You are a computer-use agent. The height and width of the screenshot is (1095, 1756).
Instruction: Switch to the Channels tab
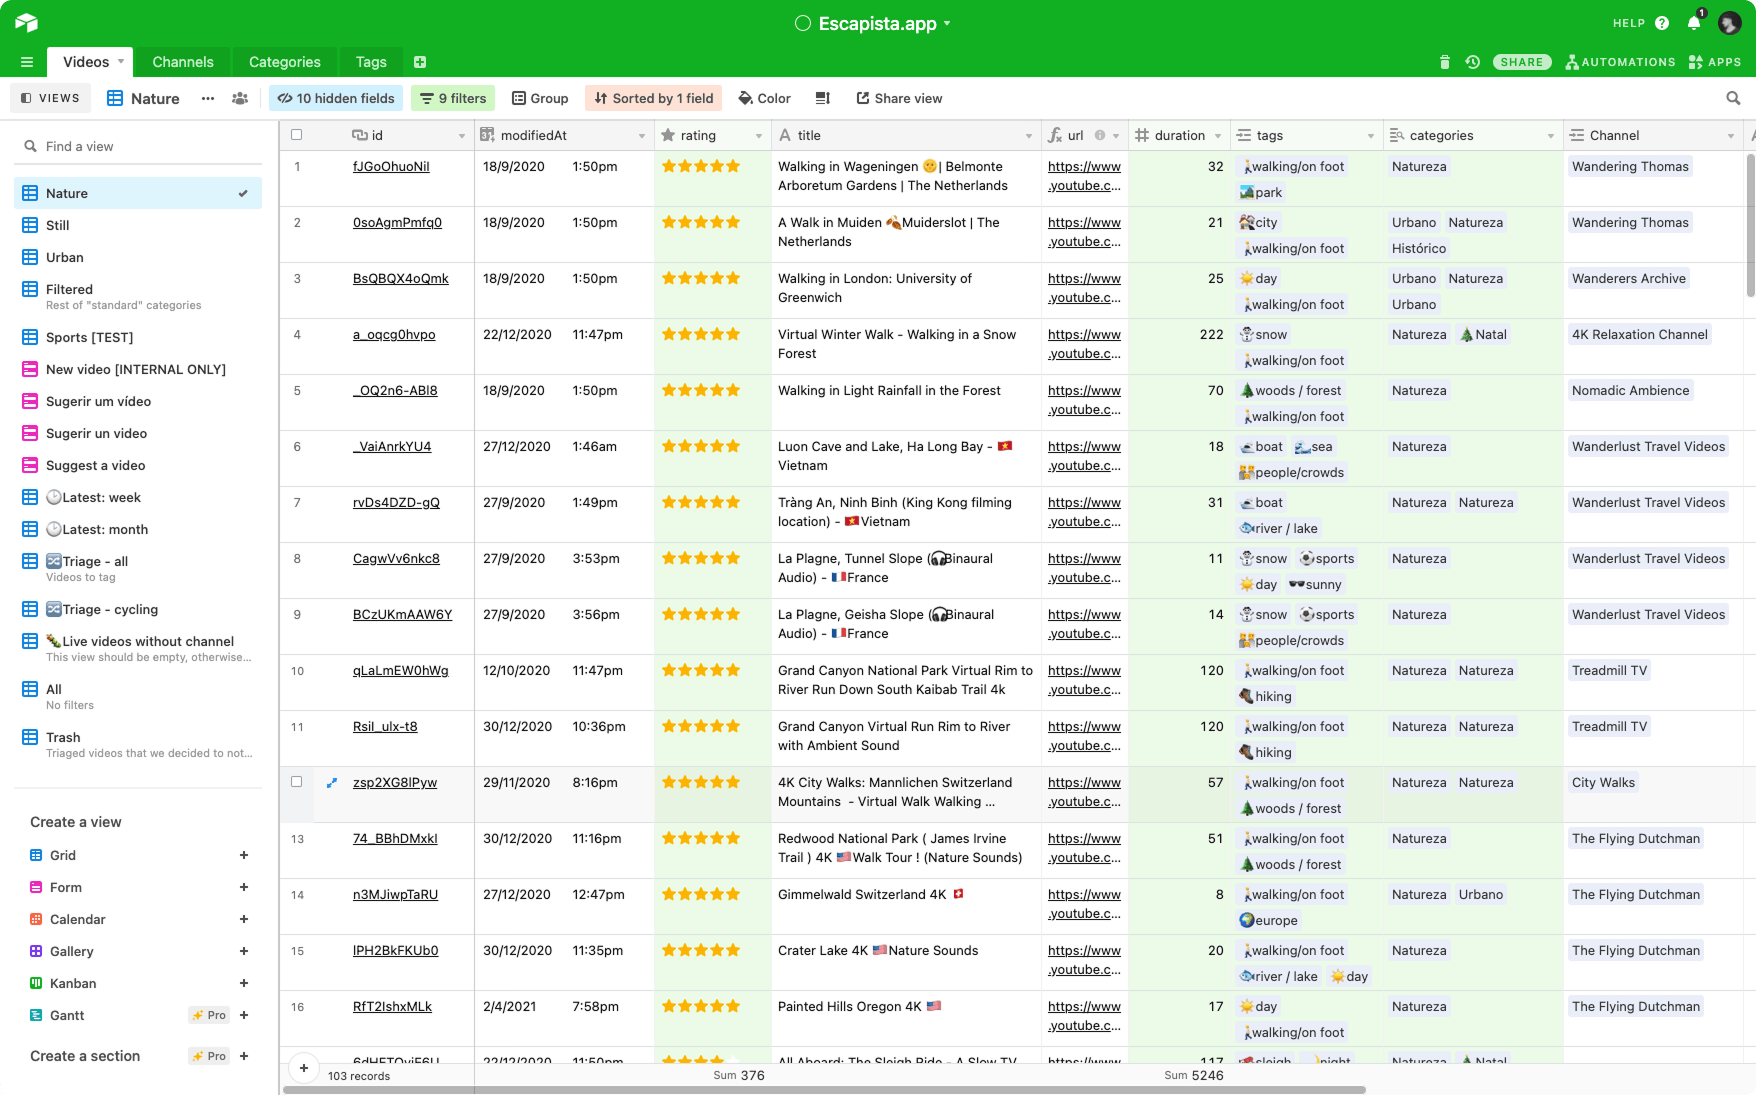(x=183, y=62)
